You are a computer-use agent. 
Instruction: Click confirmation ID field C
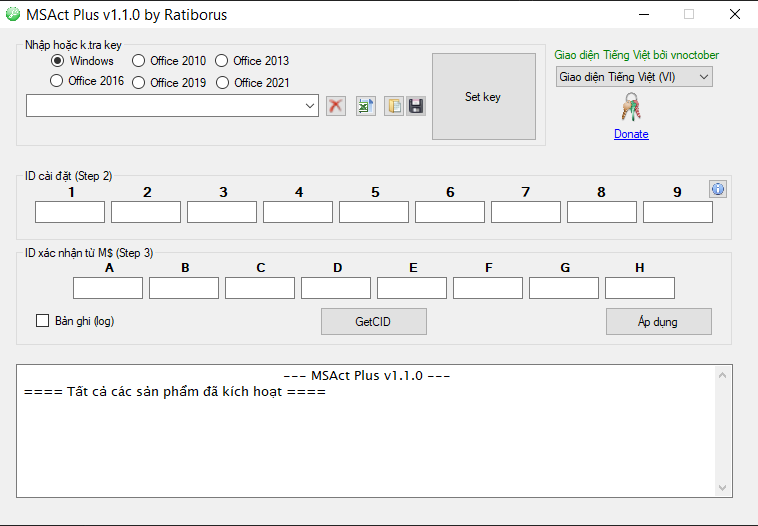[260, 288]
